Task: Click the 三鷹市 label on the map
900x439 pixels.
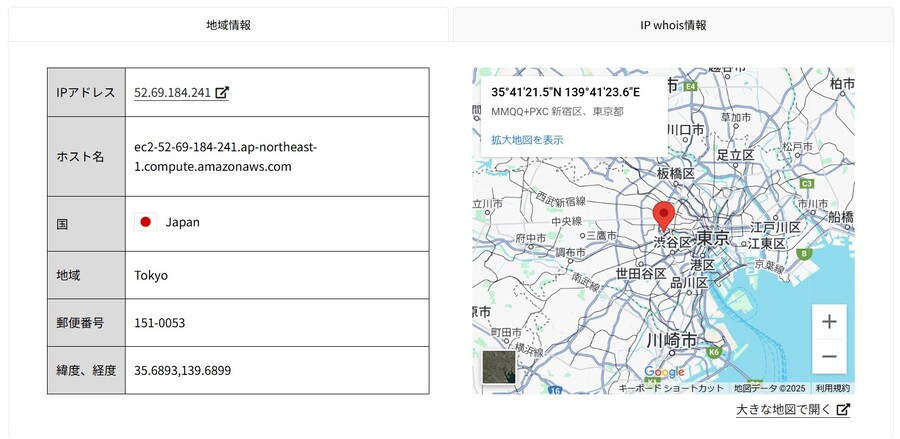Action: (x=601, y=235)
